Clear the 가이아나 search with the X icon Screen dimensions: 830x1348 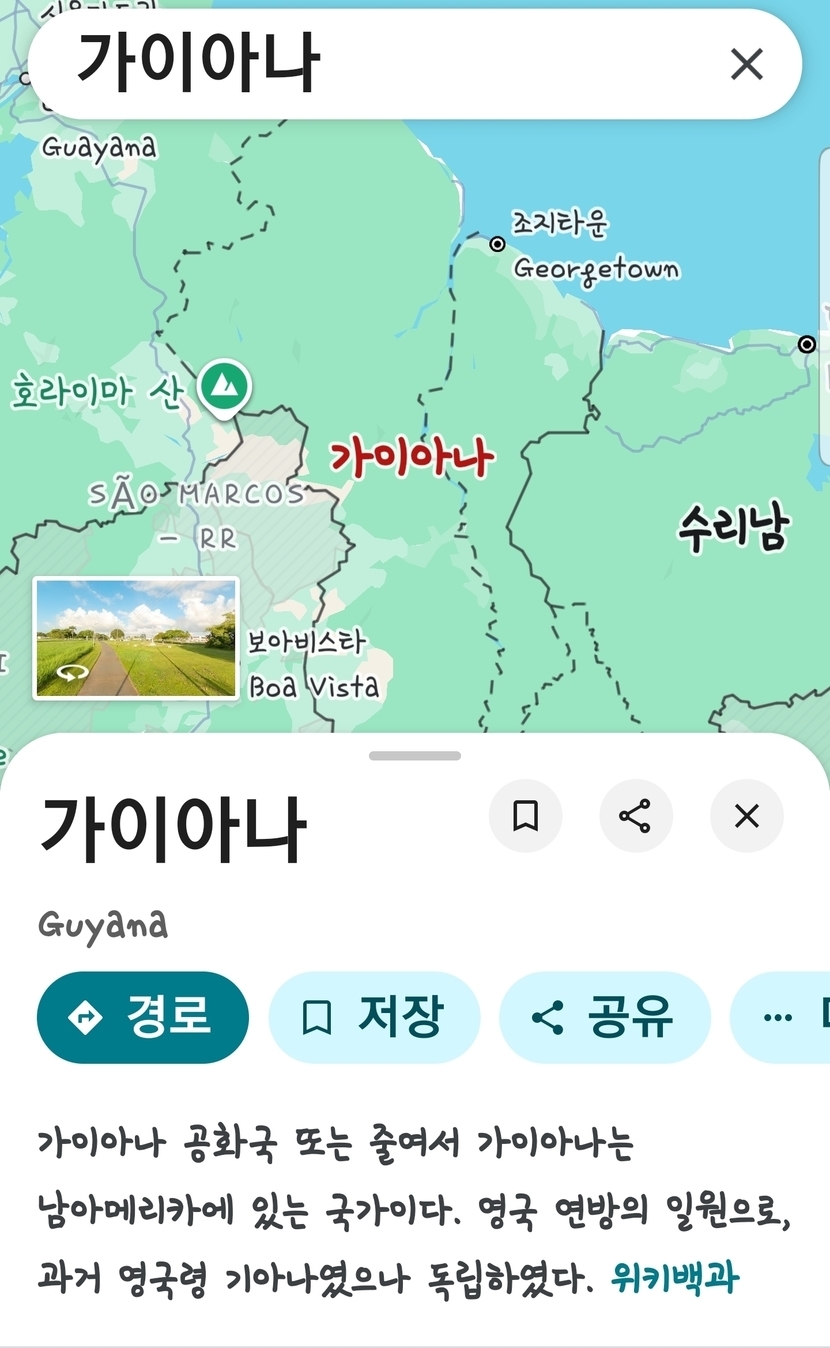click(746, 65)
